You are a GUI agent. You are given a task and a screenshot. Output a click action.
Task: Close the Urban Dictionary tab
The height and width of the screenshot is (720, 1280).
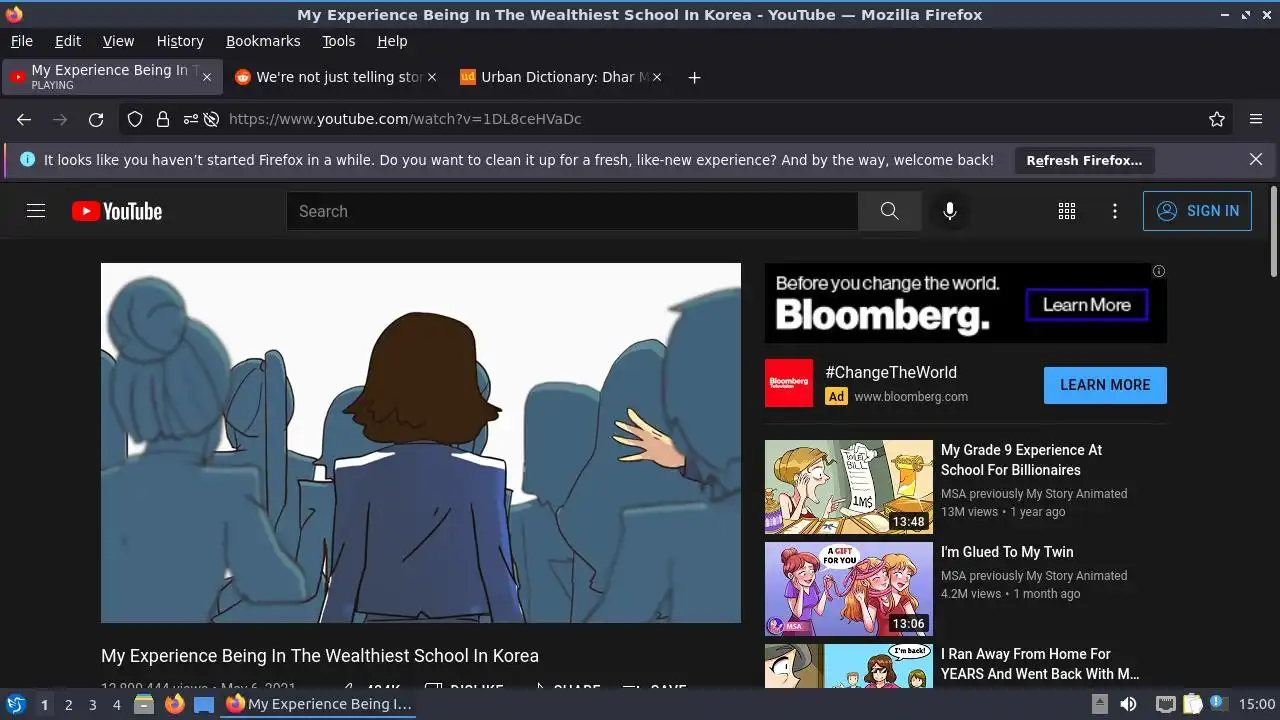click(x=657, y=77)
